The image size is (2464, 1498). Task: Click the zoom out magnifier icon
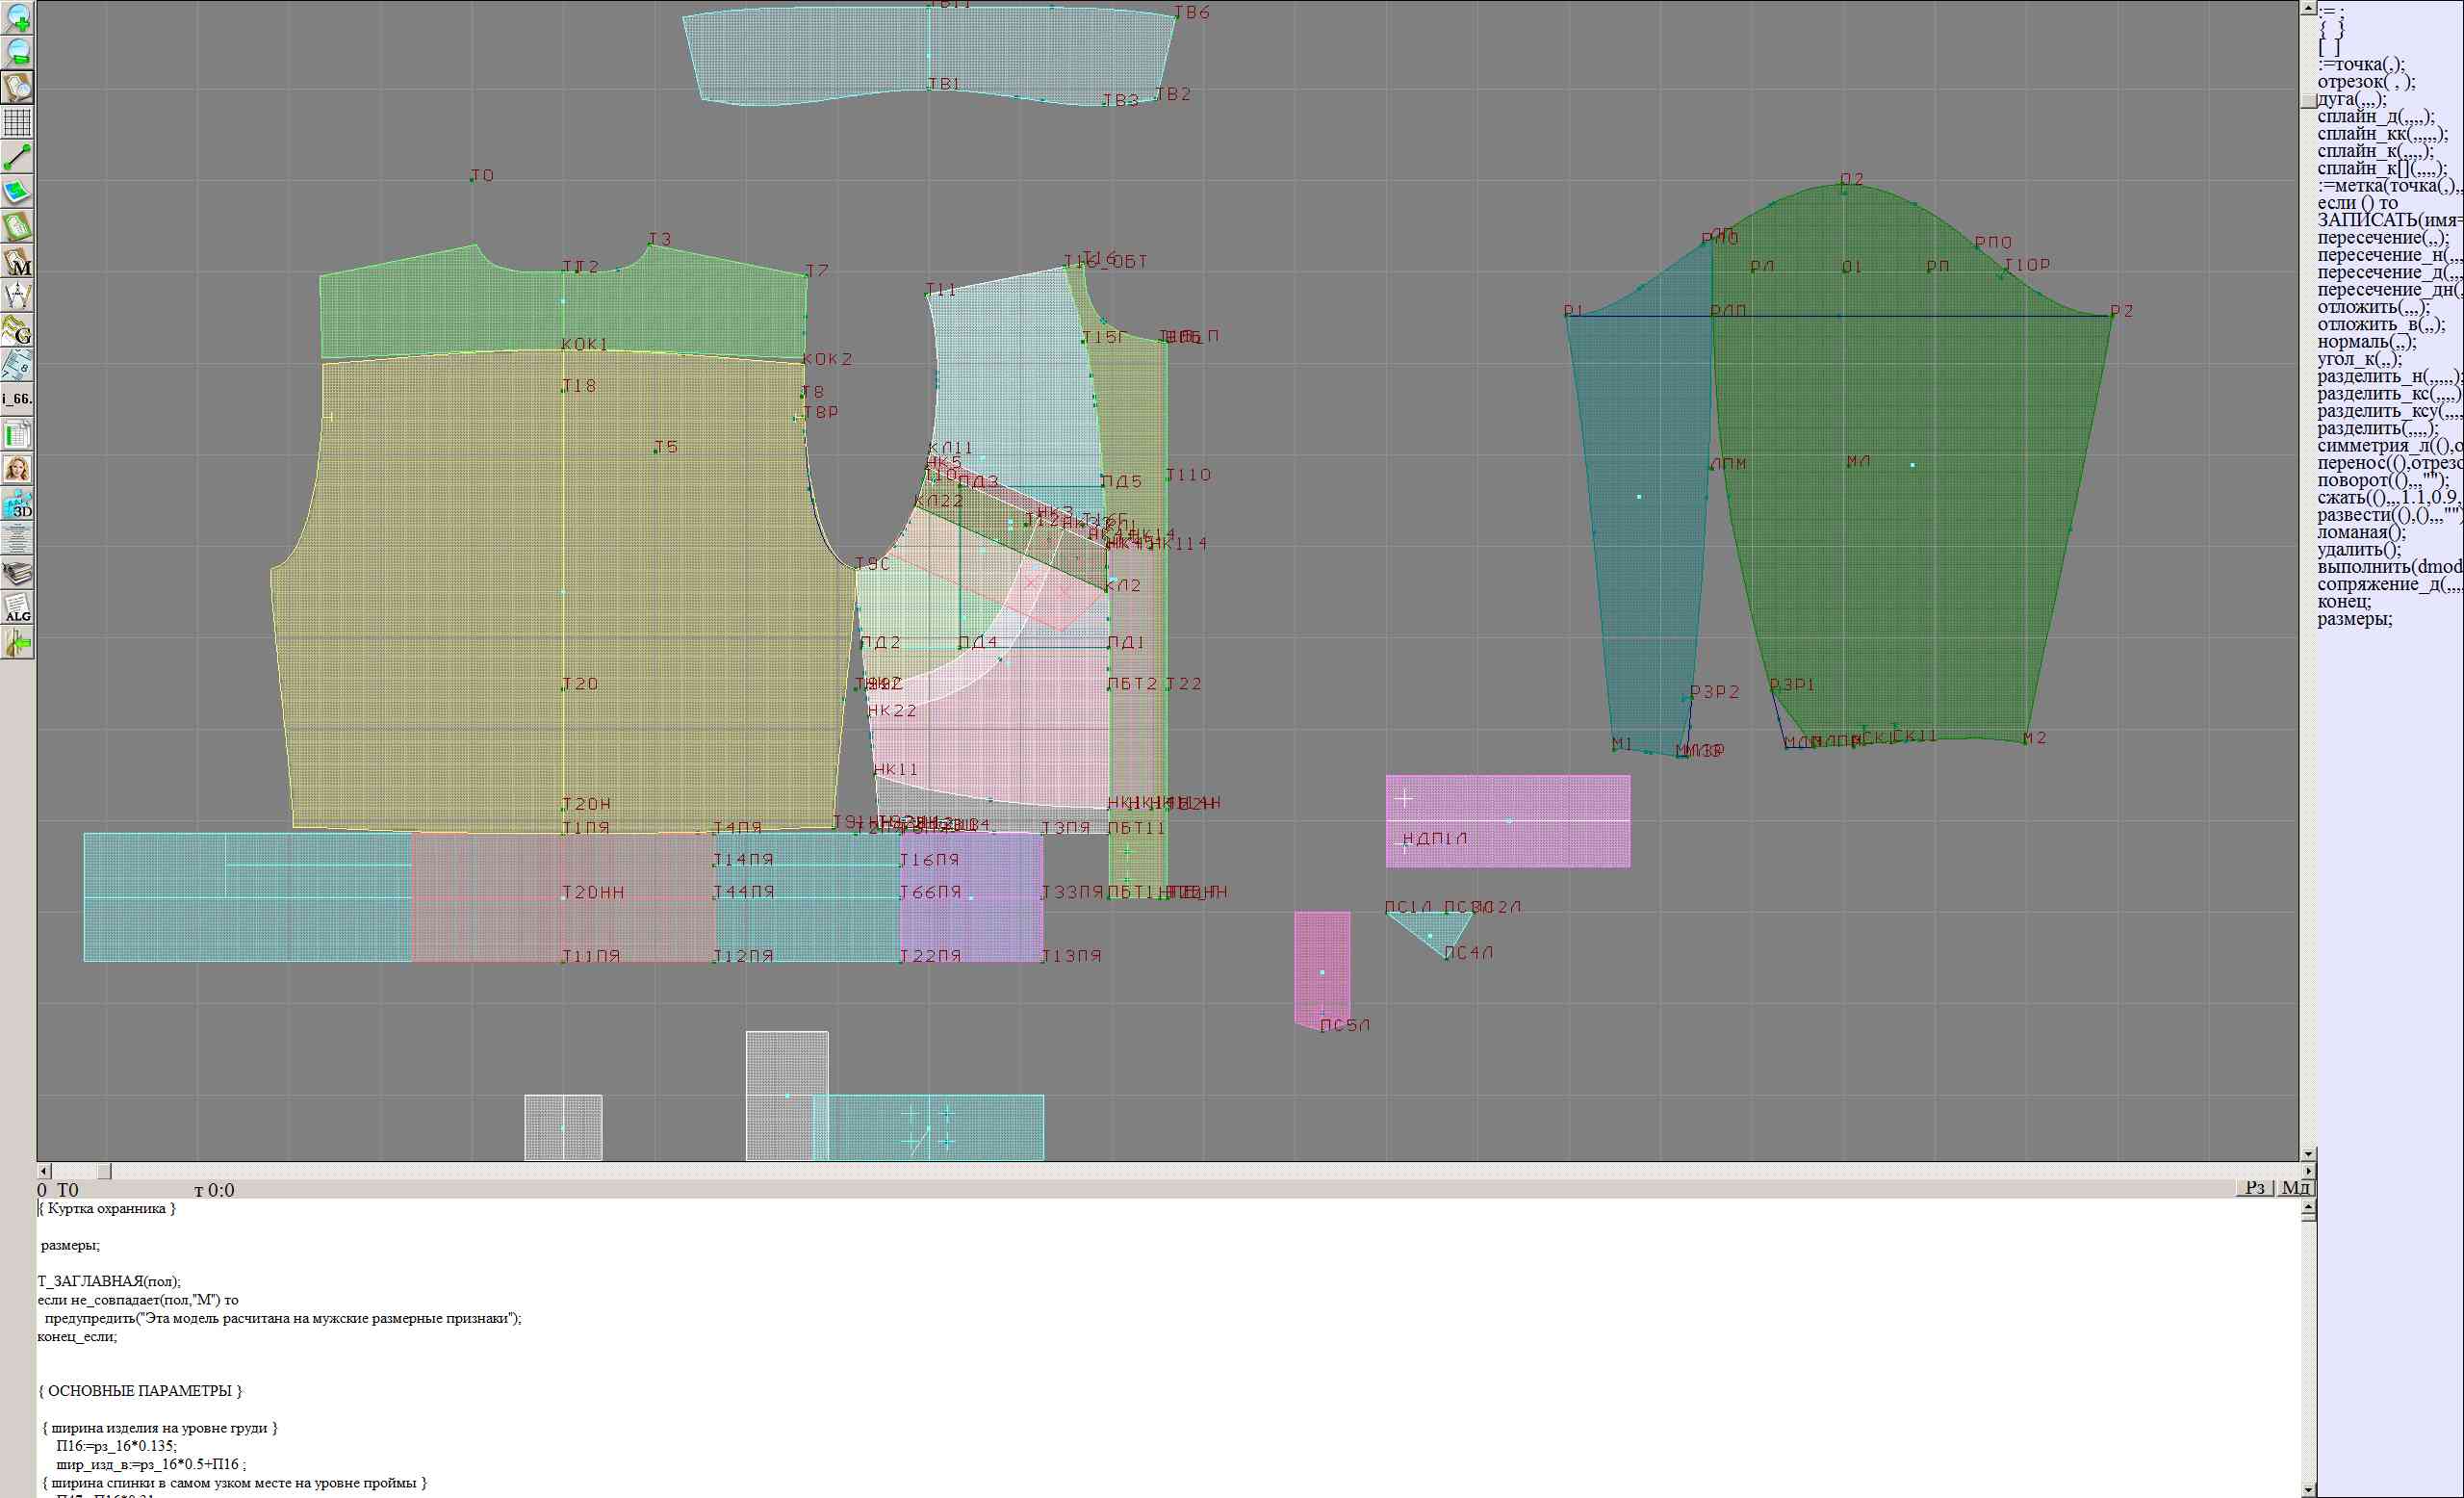tap(17, 52)
